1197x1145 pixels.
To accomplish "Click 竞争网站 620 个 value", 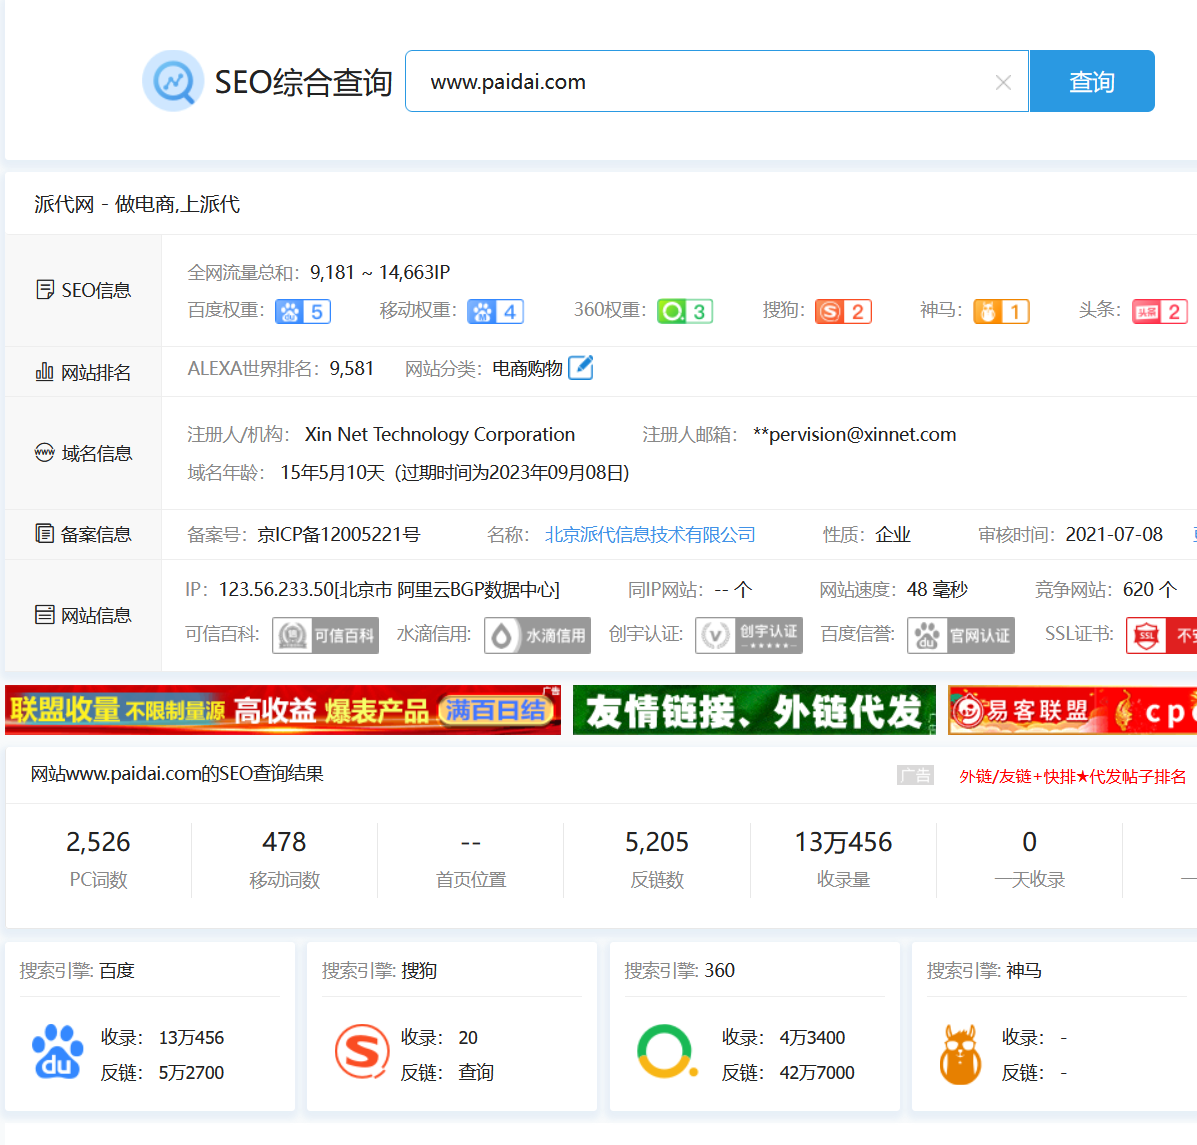I will click(1150, 590).
